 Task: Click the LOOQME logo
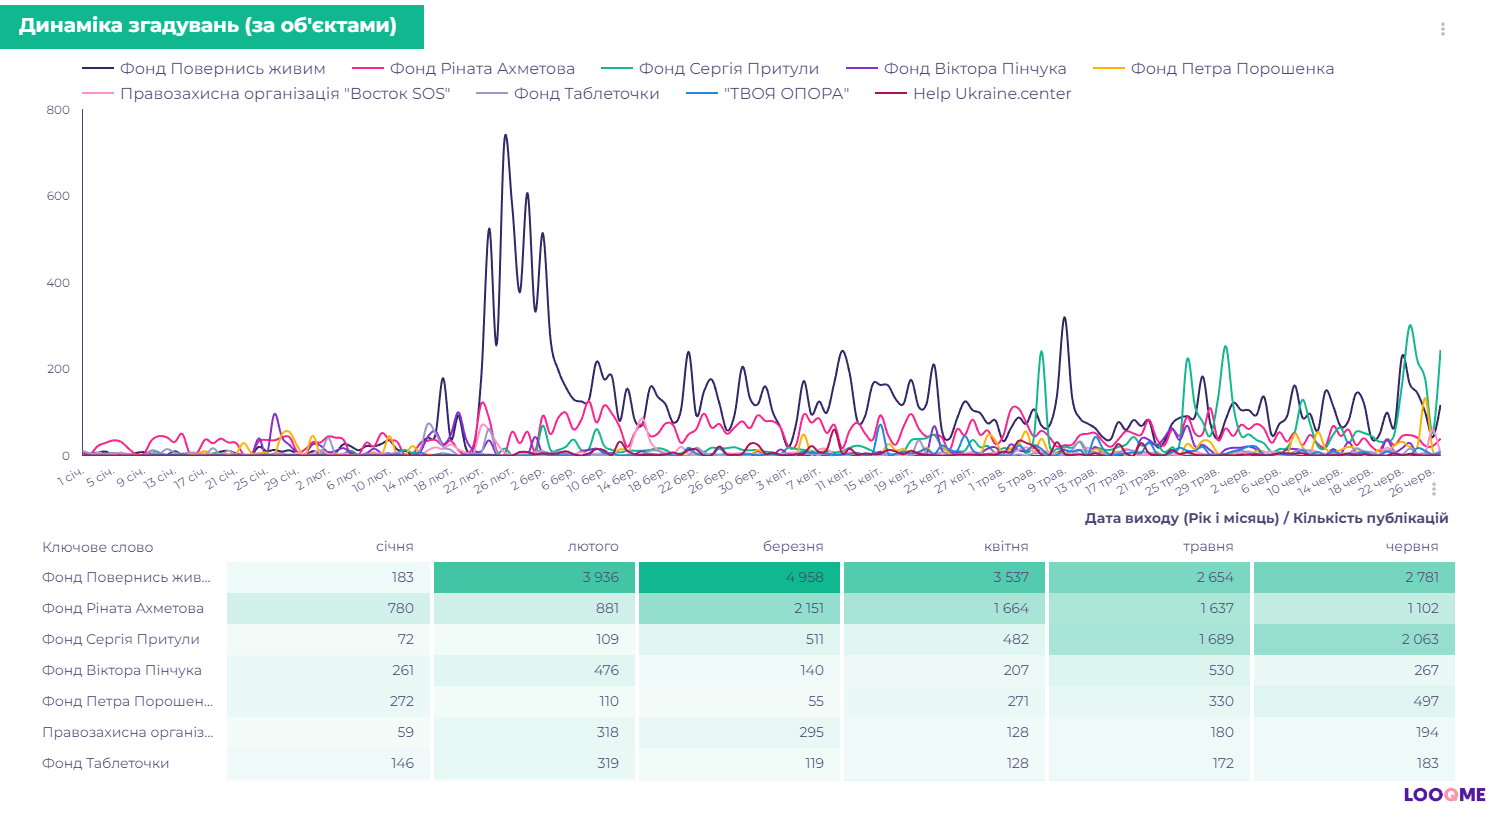[x=1444, y=794]
